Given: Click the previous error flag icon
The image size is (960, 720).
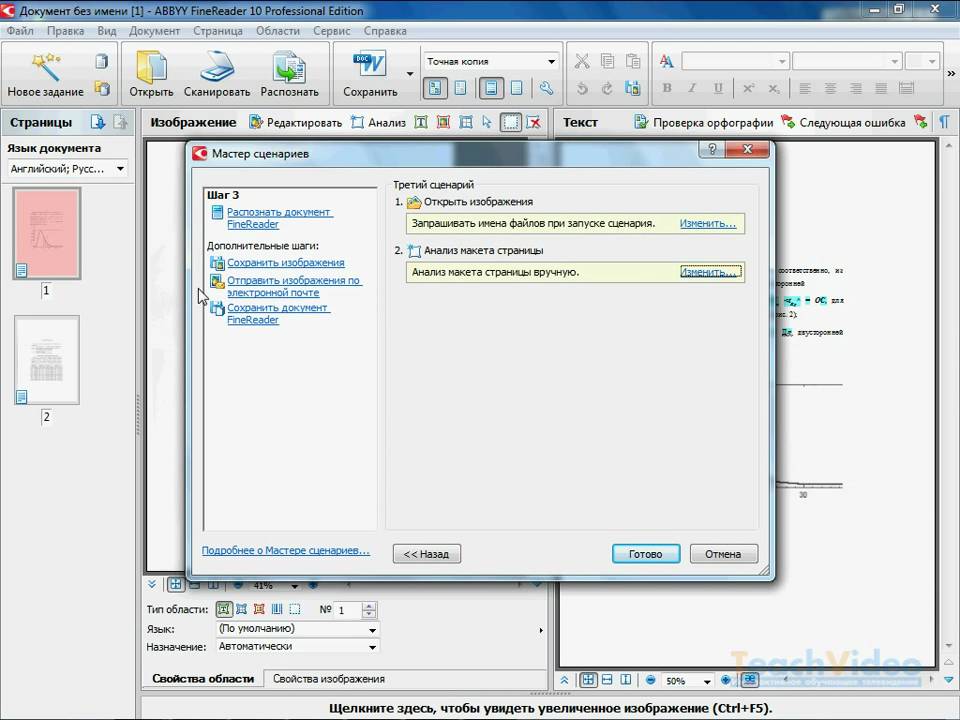Looking at the screenshot, I should click(x=920, y=122).
